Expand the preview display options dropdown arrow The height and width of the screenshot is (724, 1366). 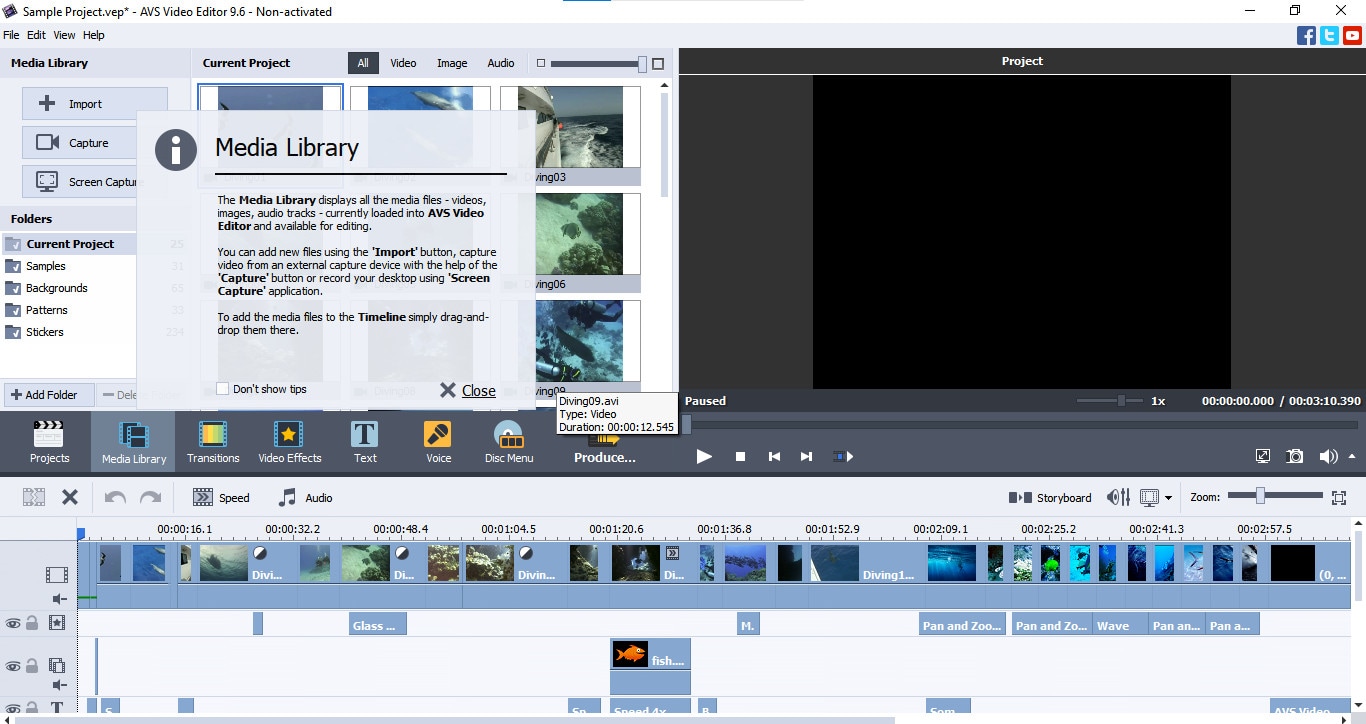click(1168, 498)
